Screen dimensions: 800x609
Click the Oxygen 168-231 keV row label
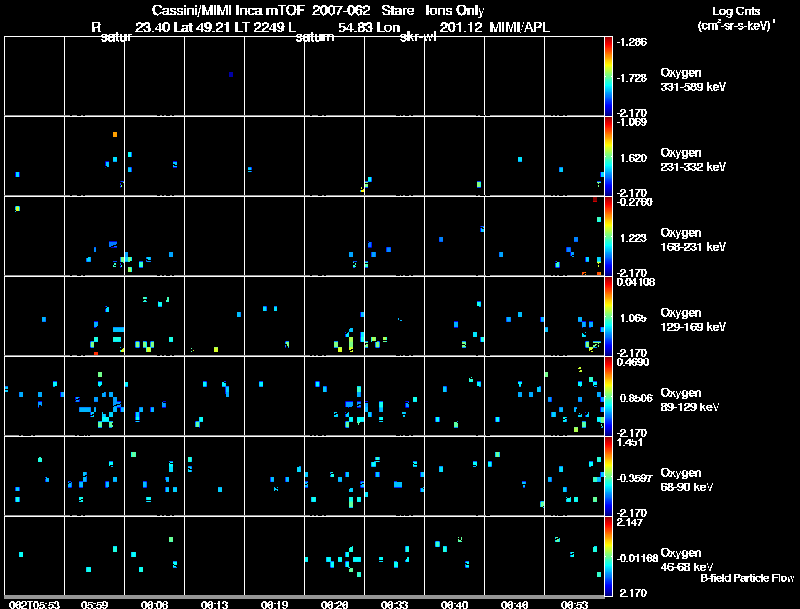click(x=693, y=239)
